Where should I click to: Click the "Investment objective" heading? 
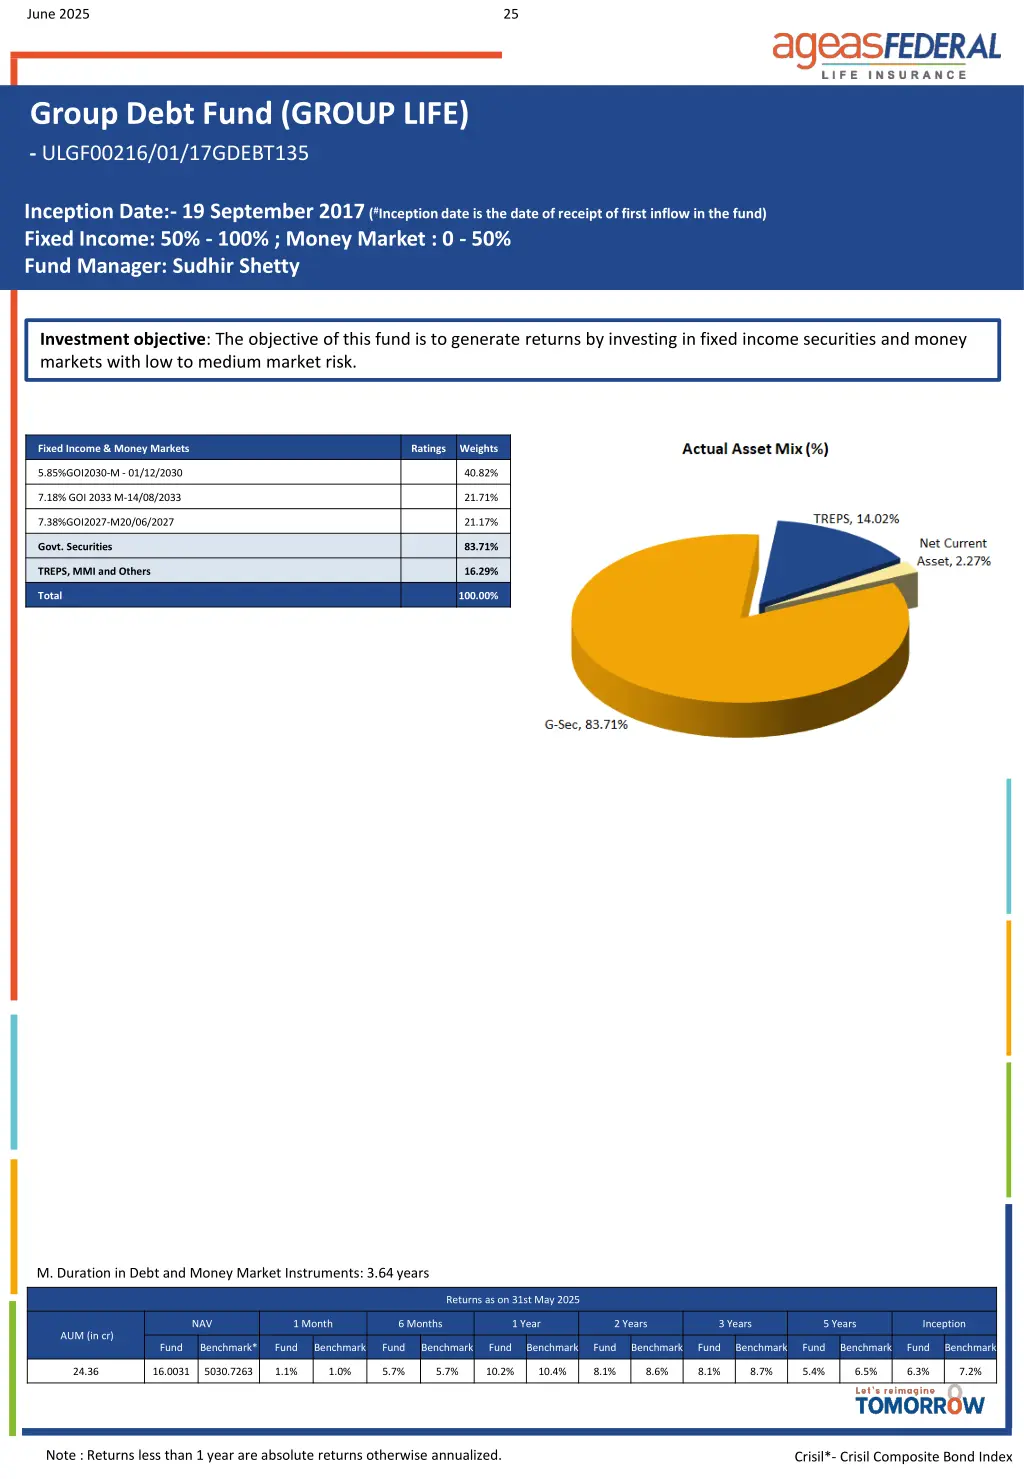(123, 339)
